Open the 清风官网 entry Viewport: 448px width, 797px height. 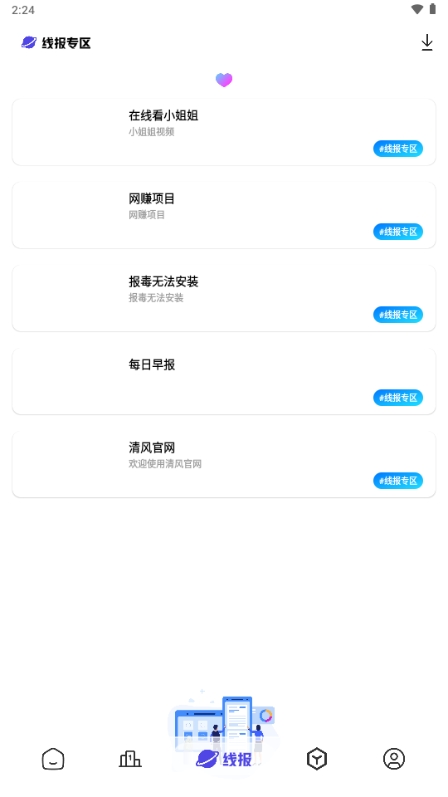point(224,464)
